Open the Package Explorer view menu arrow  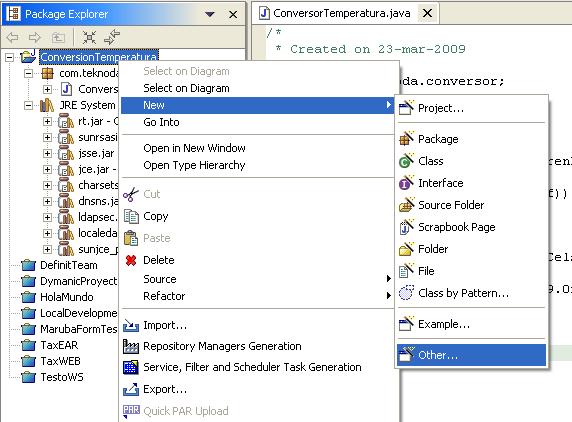click(210, 14)
